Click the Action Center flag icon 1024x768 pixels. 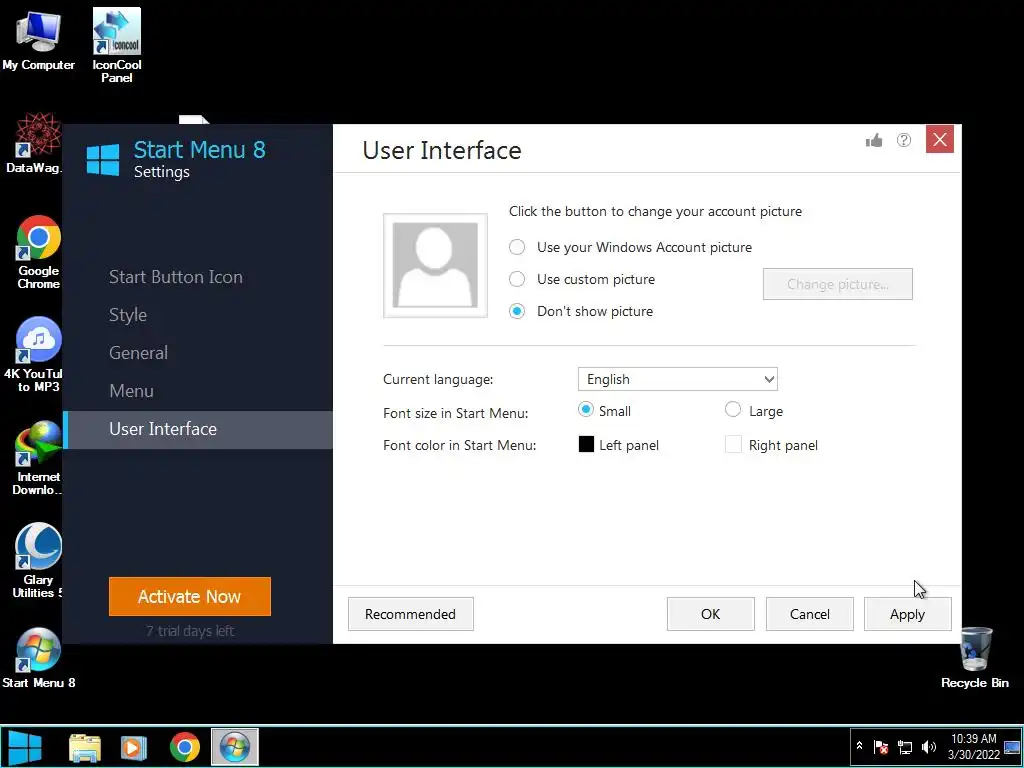[x=881, y=746]
